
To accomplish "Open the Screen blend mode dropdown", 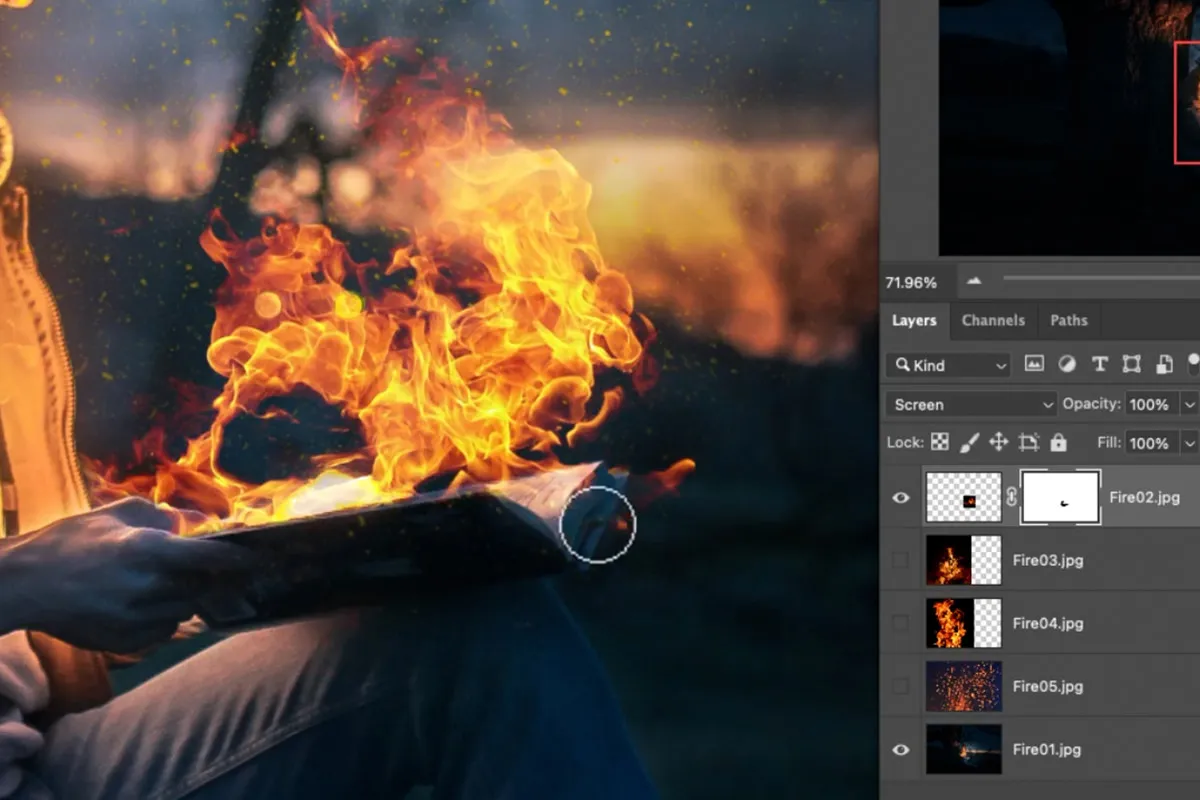I will click(x=970, y=404).
